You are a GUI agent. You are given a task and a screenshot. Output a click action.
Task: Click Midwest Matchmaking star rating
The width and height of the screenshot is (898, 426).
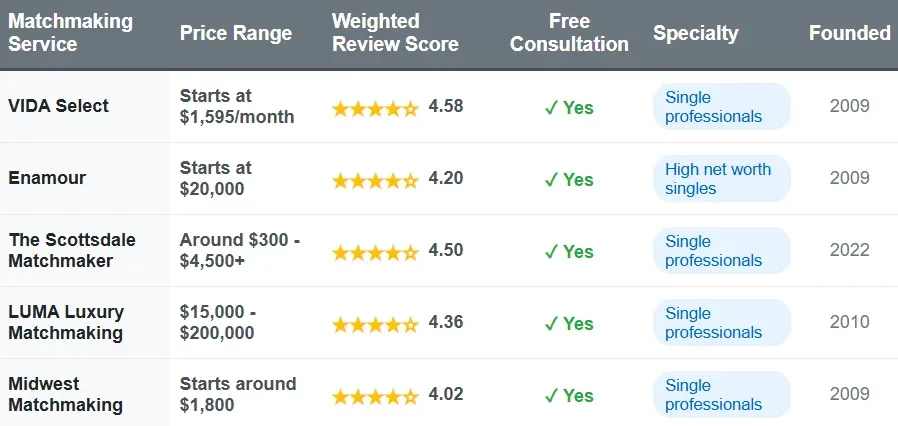375,396
